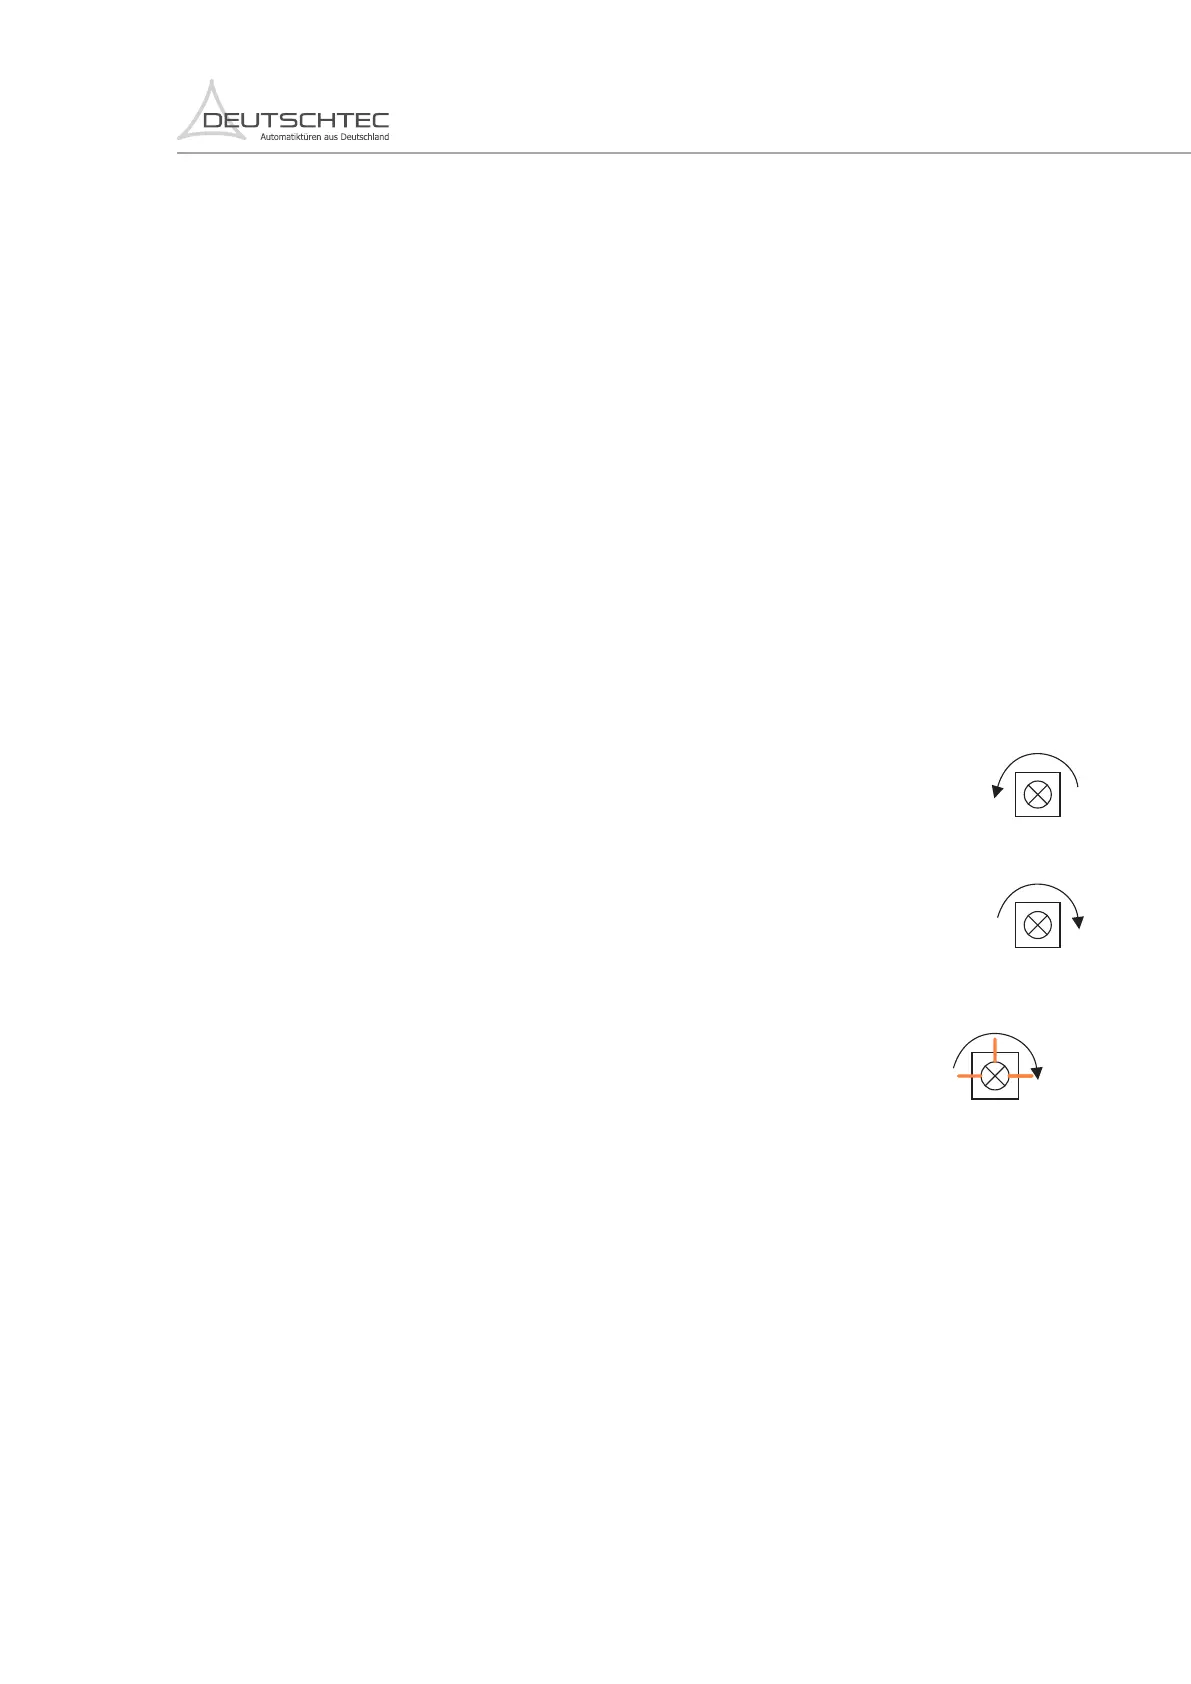Viewport: 1191px width, 1684px height.
Task: Click the DEUTSCHTEC brand name text
Action: pos(296,121)
